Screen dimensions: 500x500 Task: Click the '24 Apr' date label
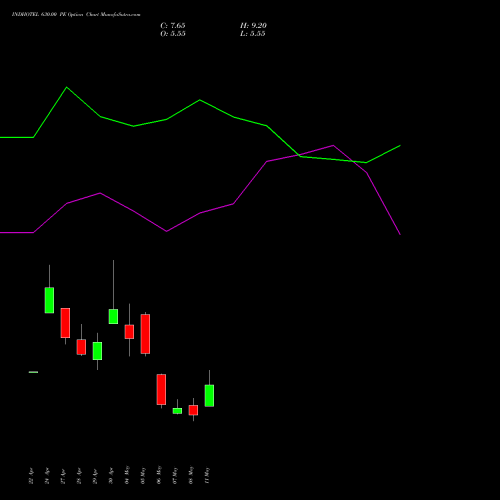47,476
